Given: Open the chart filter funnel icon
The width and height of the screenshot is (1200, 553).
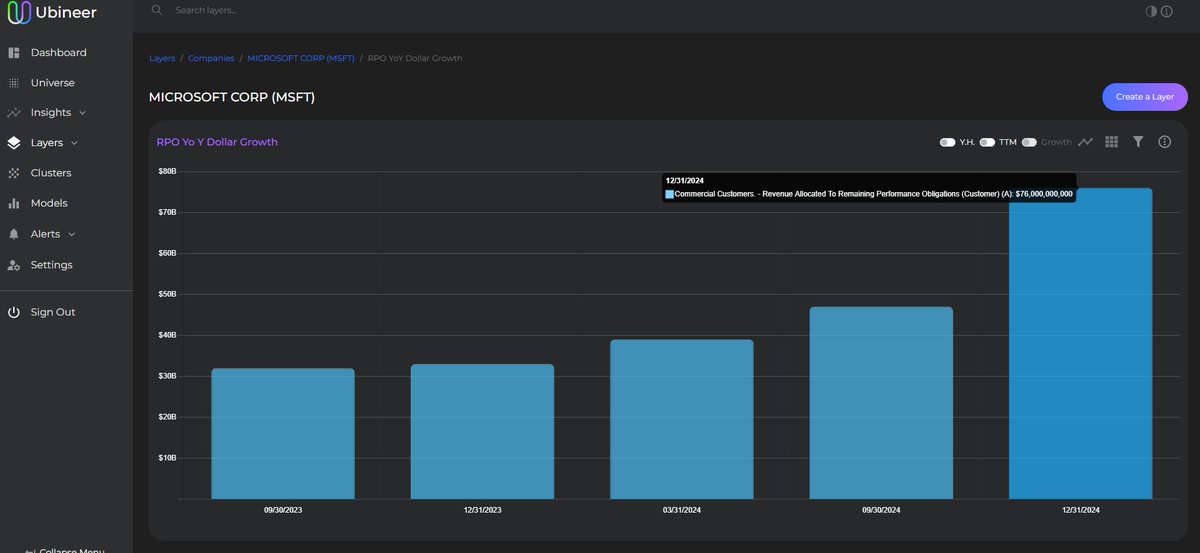Looking at the screenshot, I should click(x=1138, y=142).
